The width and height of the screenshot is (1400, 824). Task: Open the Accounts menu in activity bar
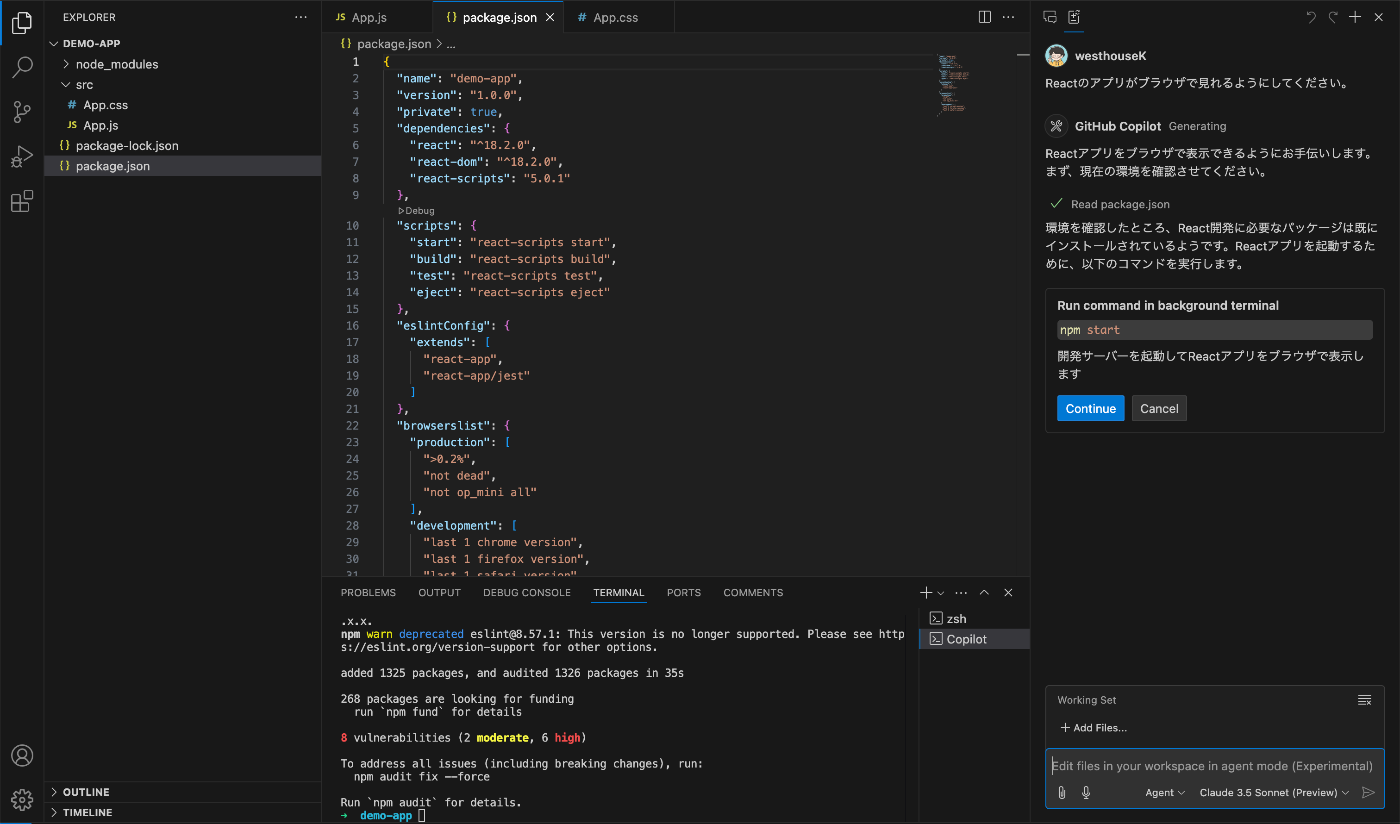pyautogui.click(x=21, y=755)
